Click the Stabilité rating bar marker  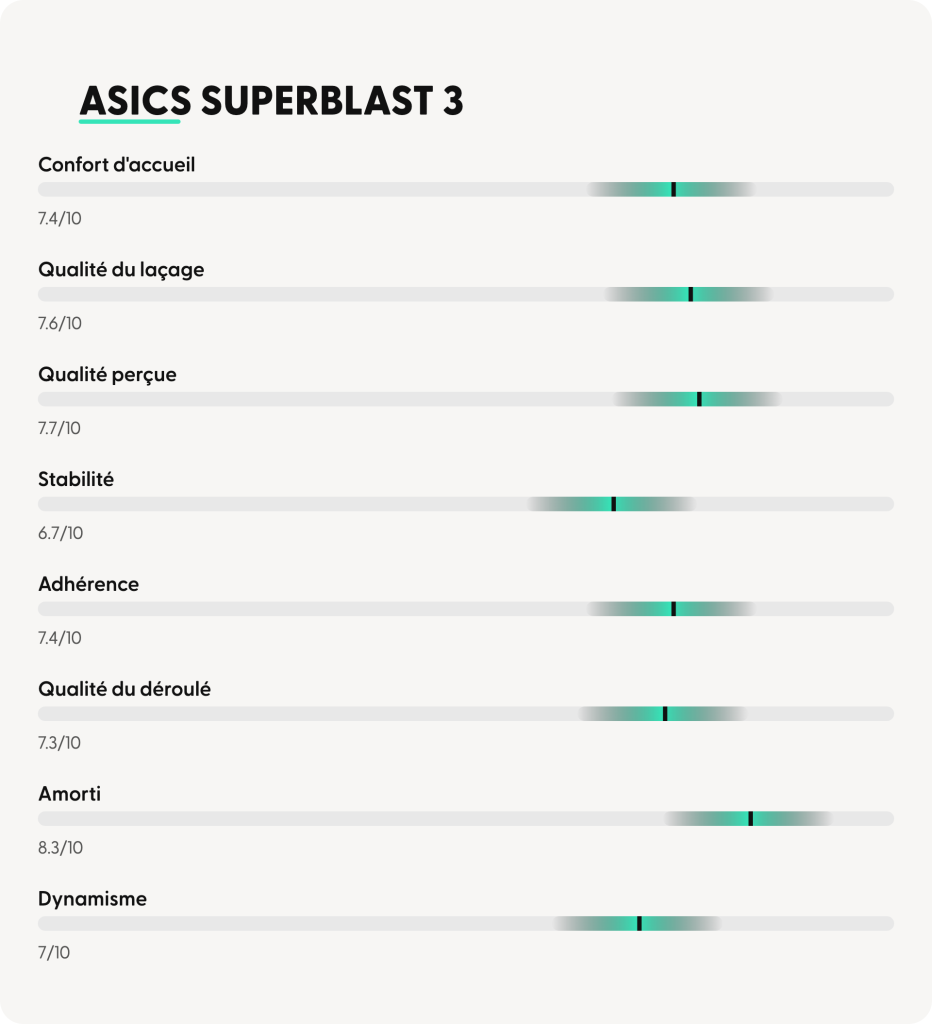[x=613, y=504]
